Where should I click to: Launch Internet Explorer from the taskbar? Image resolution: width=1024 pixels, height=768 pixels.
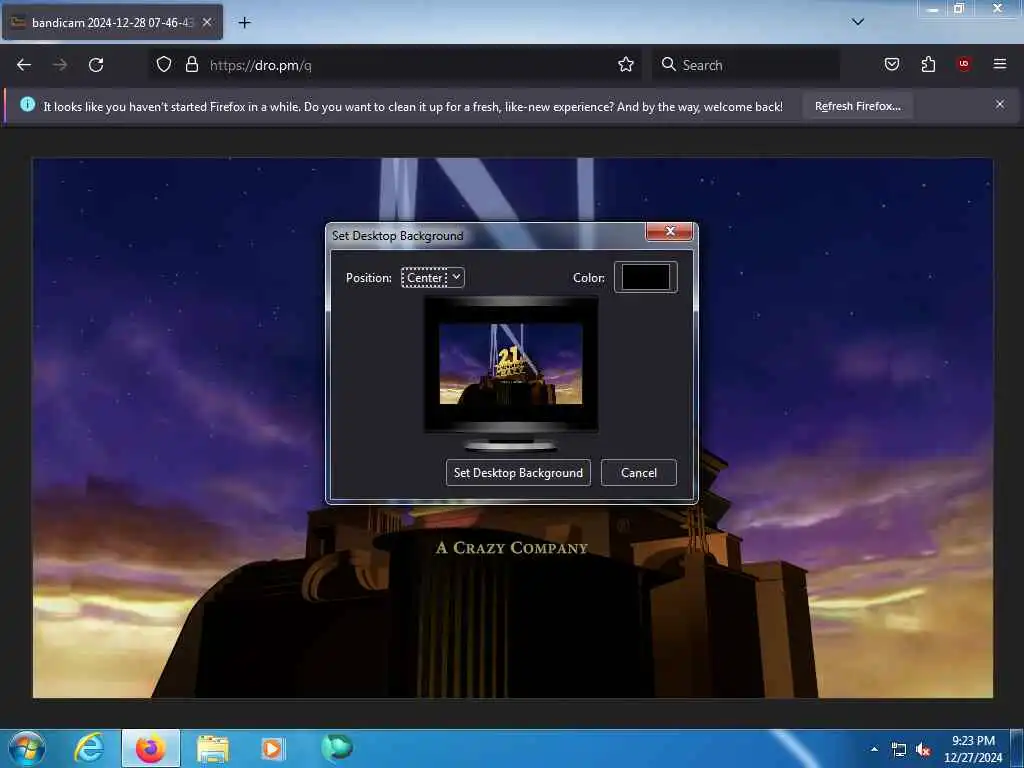tap(89, 748)
